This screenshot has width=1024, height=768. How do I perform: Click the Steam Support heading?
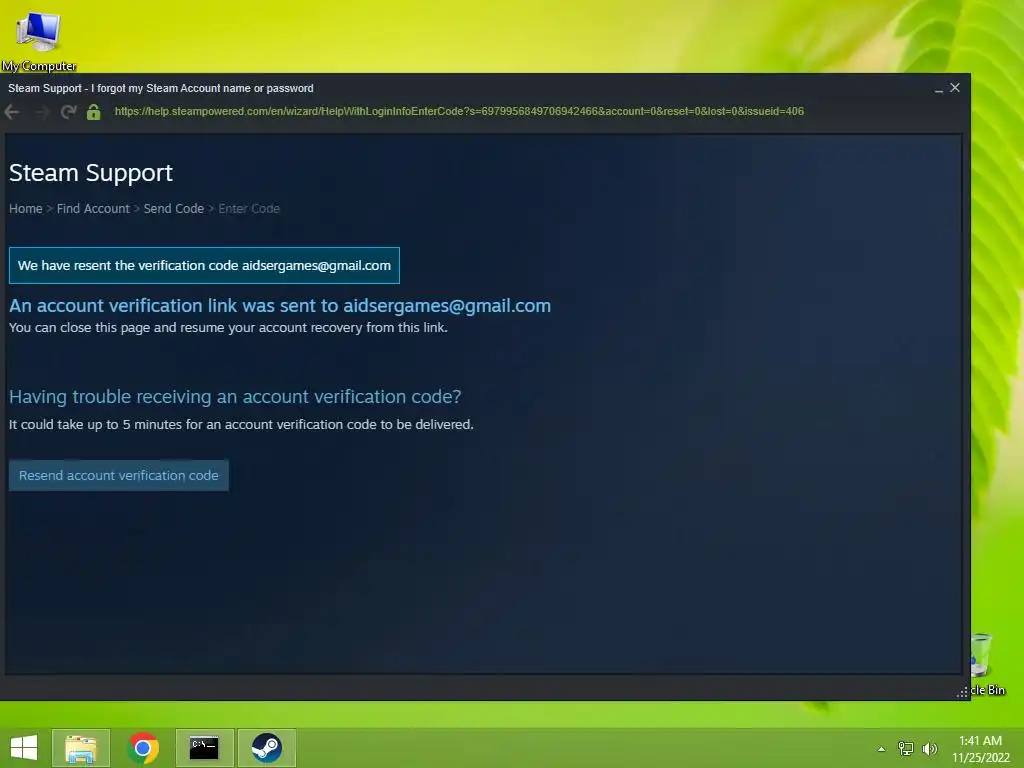tap(91, 173)
